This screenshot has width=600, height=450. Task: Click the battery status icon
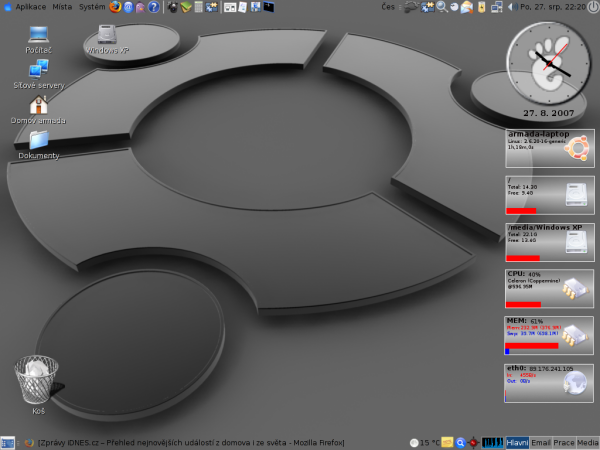click(482, 7)
